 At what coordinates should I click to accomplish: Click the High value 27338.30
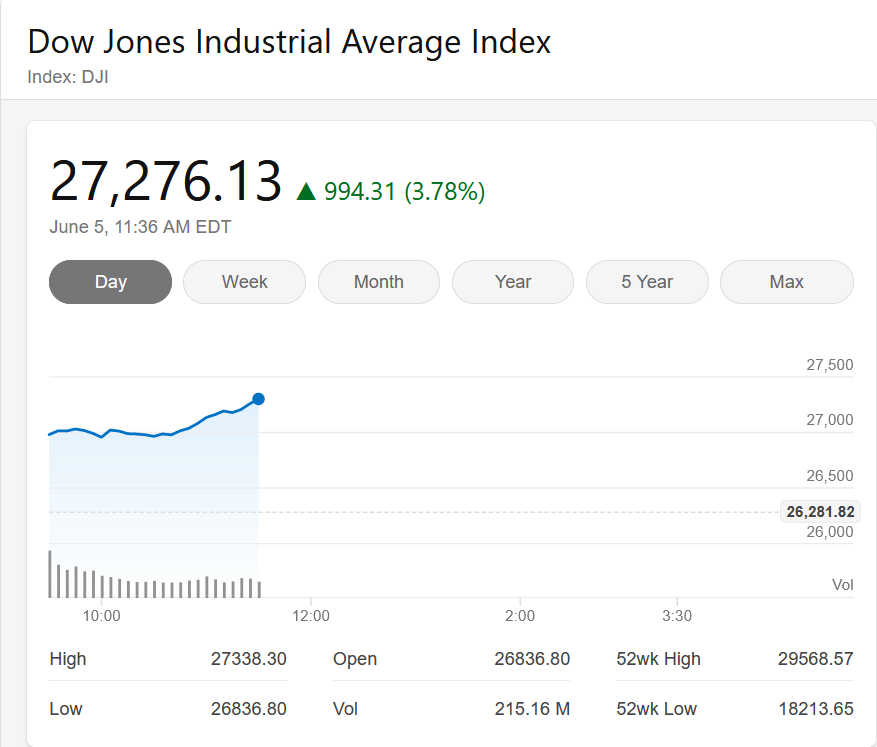(248, 659)
